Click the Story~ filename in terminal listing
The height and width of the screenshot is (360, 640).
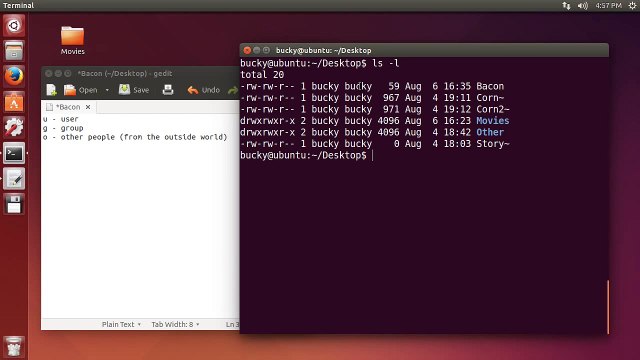[493, 143]
